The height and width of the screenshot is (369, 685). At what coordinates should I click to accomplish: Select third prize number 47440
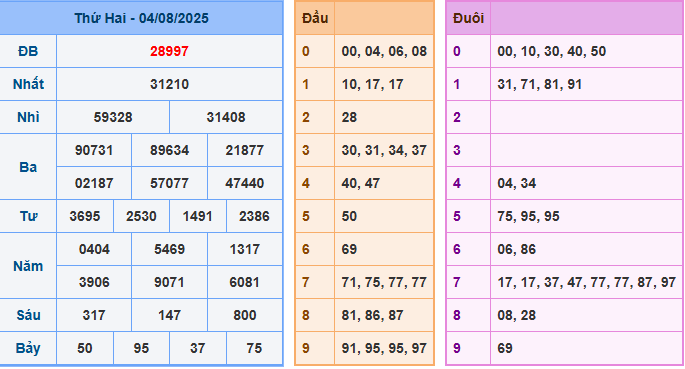tap(245, 183)
